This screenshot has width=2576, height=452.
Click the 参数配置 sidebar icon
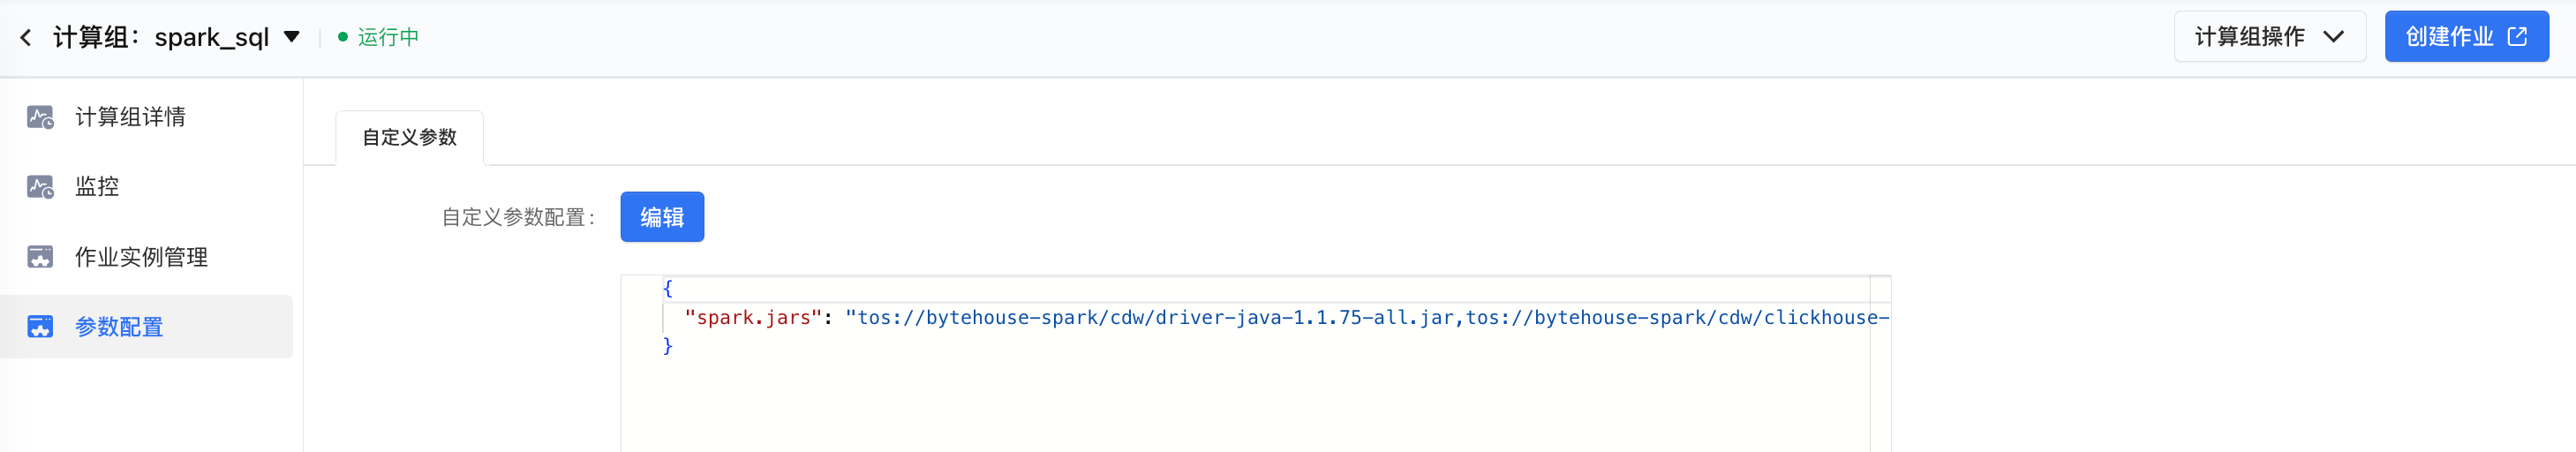(x=40, y=327)
